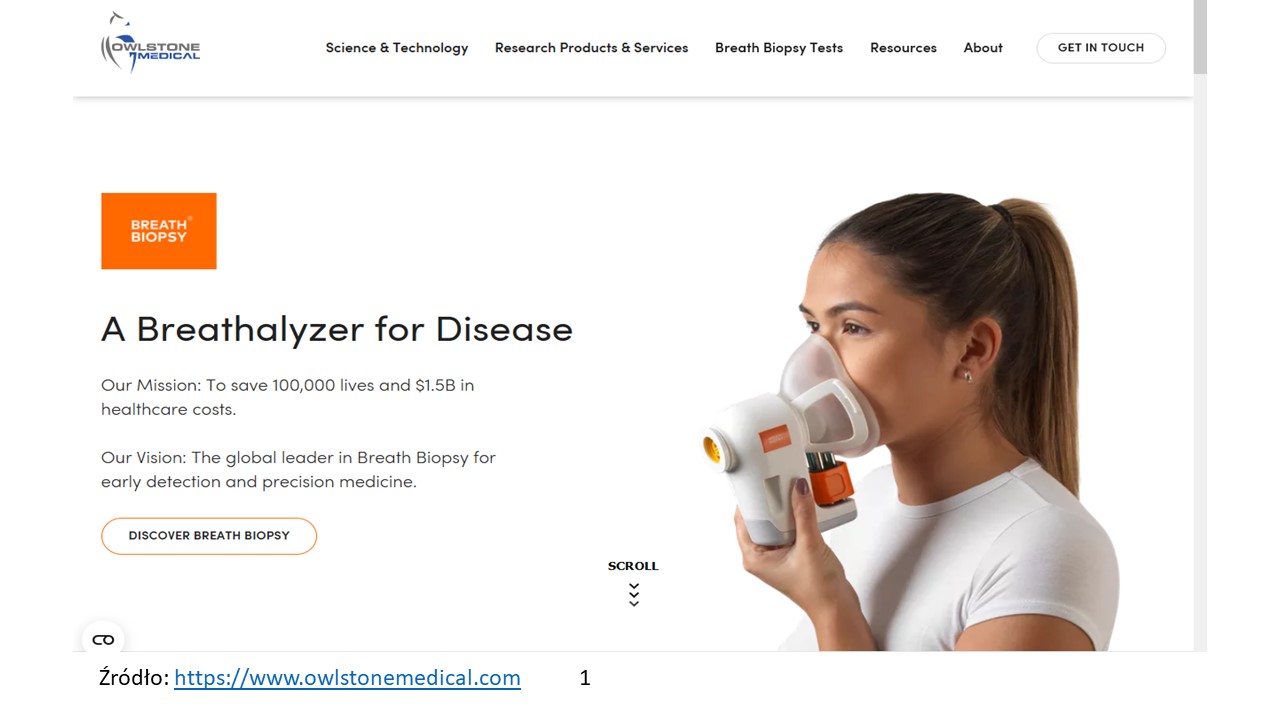
Task: Open the Science & Technology menu
Action: point(397,48)
